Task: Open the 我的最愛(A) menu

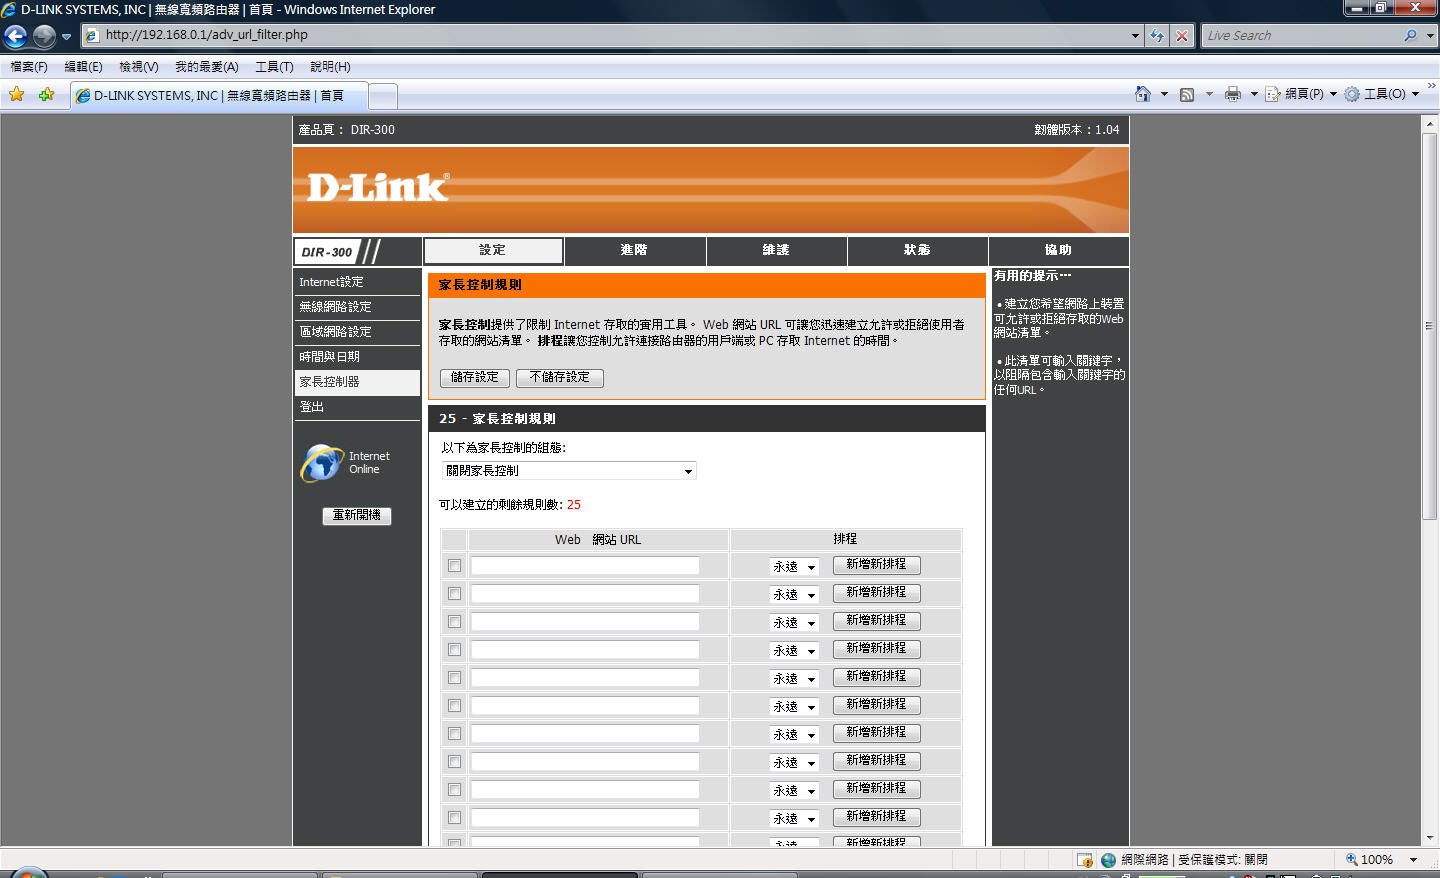Action: tap(206, 67)
